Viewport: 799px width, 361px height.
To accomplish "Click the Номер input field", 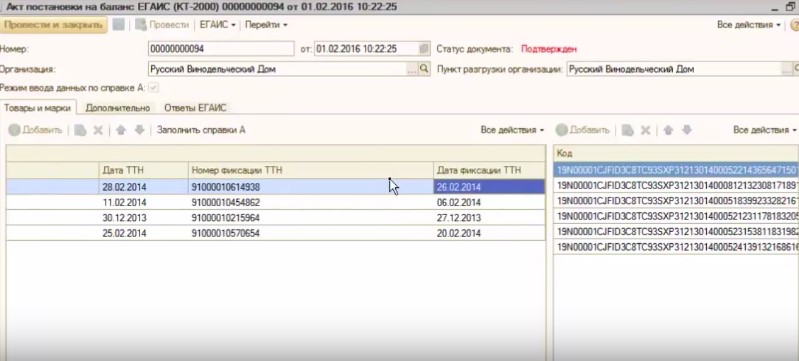I will click(221, 49).
